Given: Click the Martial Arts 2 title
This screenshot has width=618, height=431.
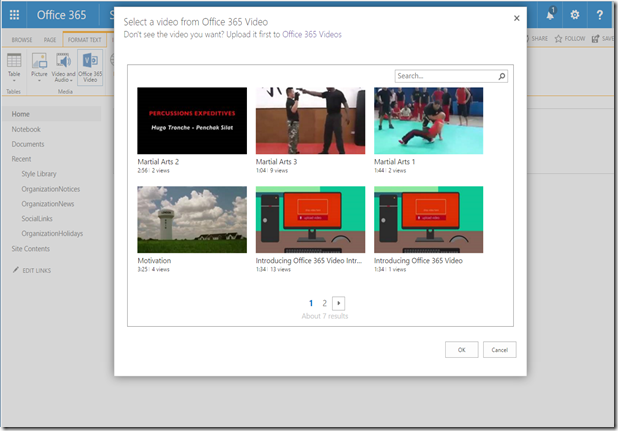Looking at the screenshot, I should coord(158,162).
